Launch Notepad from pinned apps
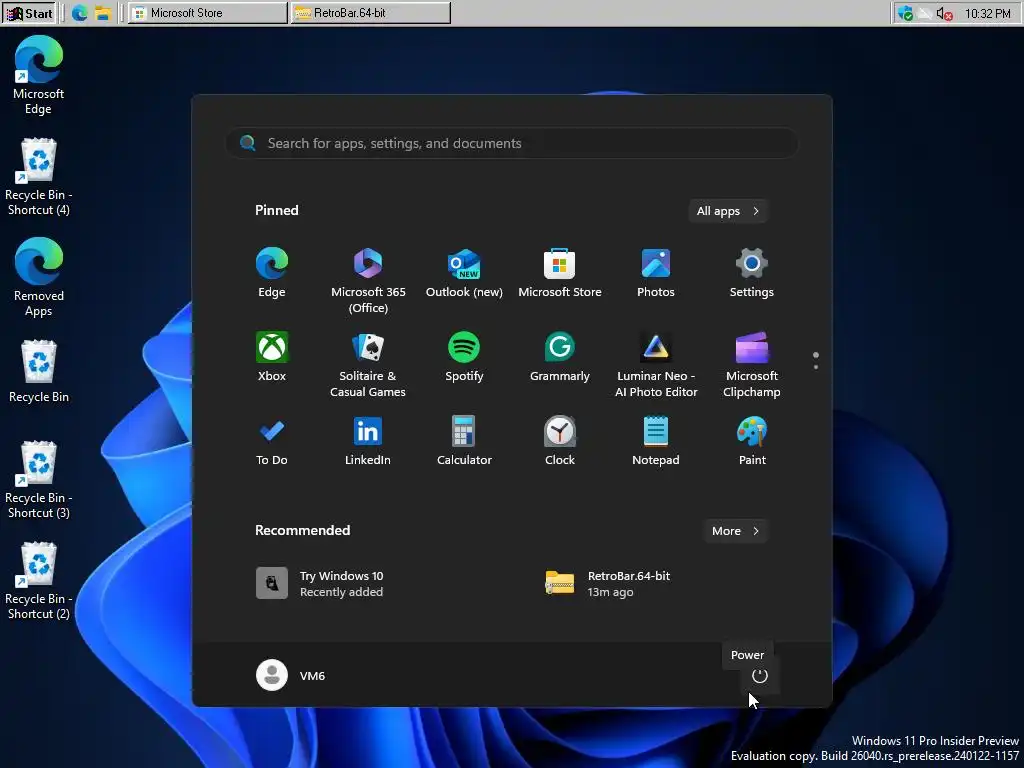Screen dimensions: 1024x768 [656, 441]
